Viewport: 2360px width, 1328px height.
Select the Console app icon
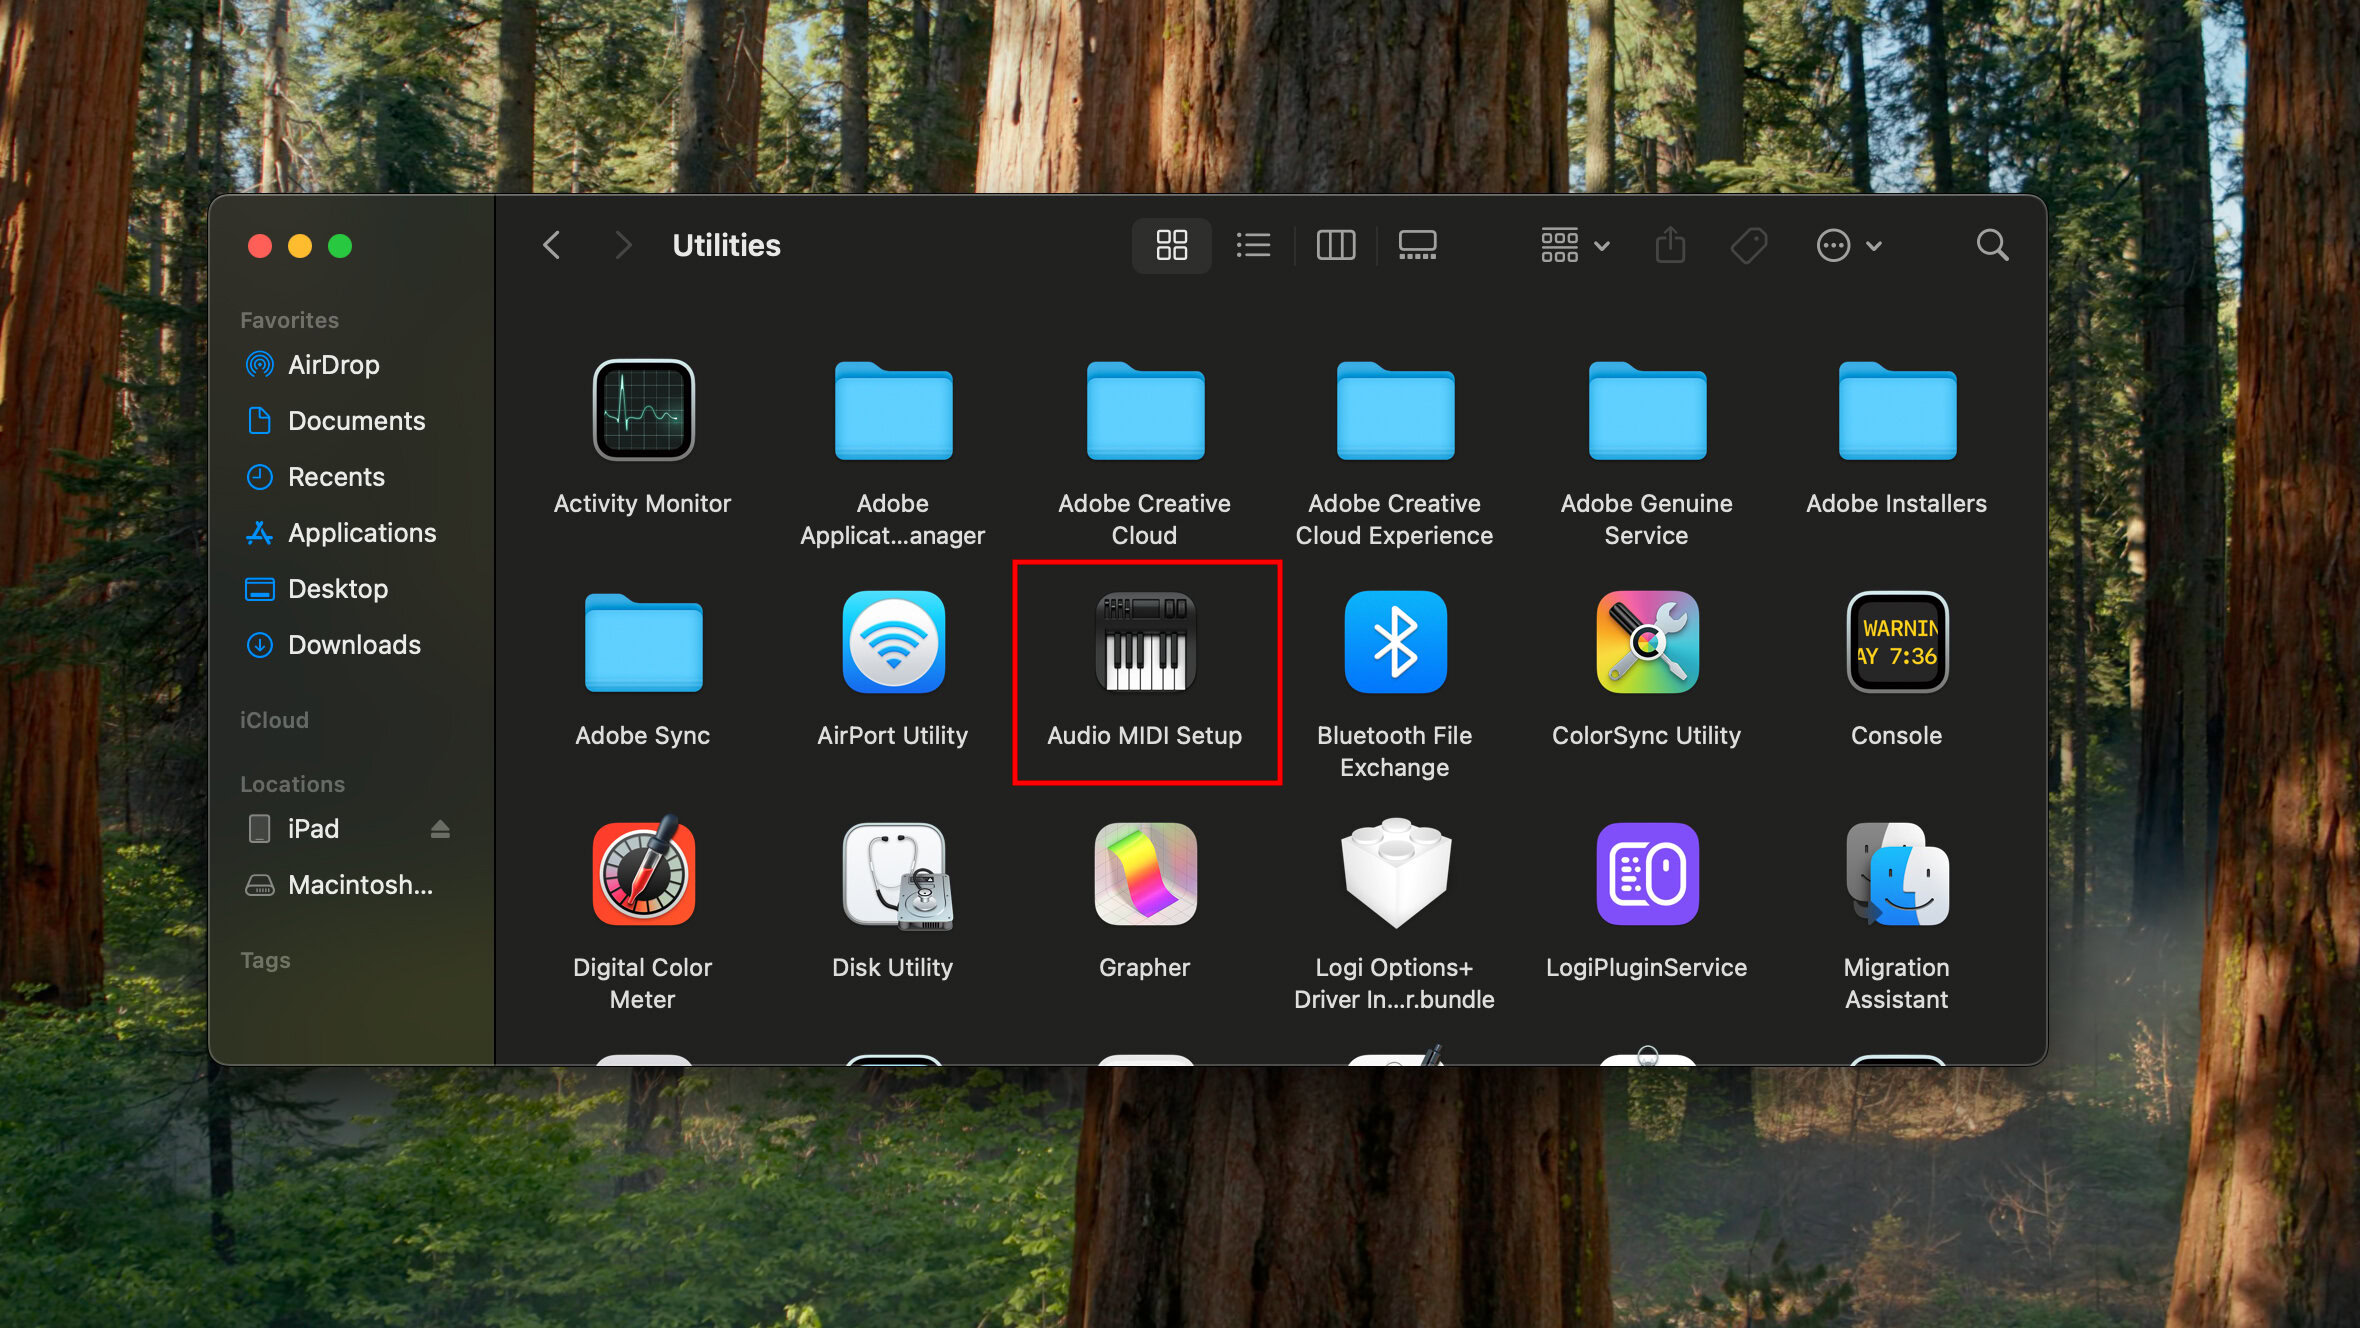[1897, 643]
